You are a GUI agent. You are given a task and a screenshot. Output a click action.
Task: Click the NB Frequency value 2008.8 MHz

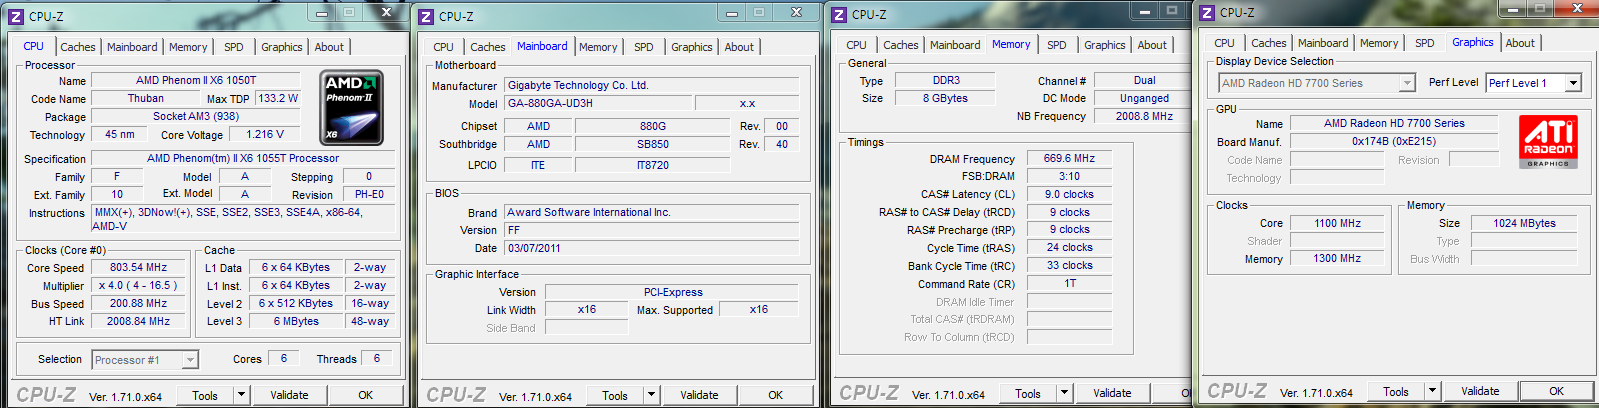1144,116
